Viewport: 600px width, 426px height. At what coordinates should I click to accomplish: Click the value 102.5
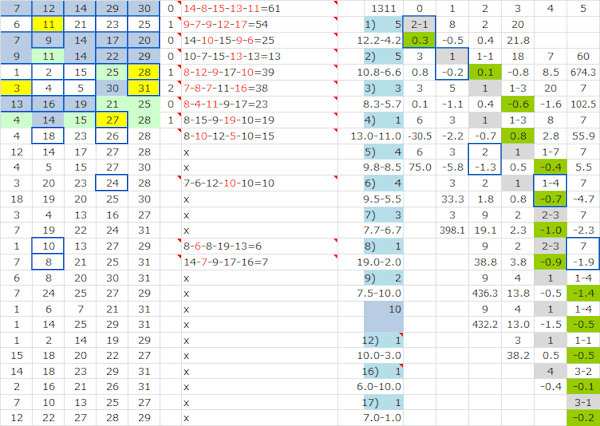[x=583, y=104]
